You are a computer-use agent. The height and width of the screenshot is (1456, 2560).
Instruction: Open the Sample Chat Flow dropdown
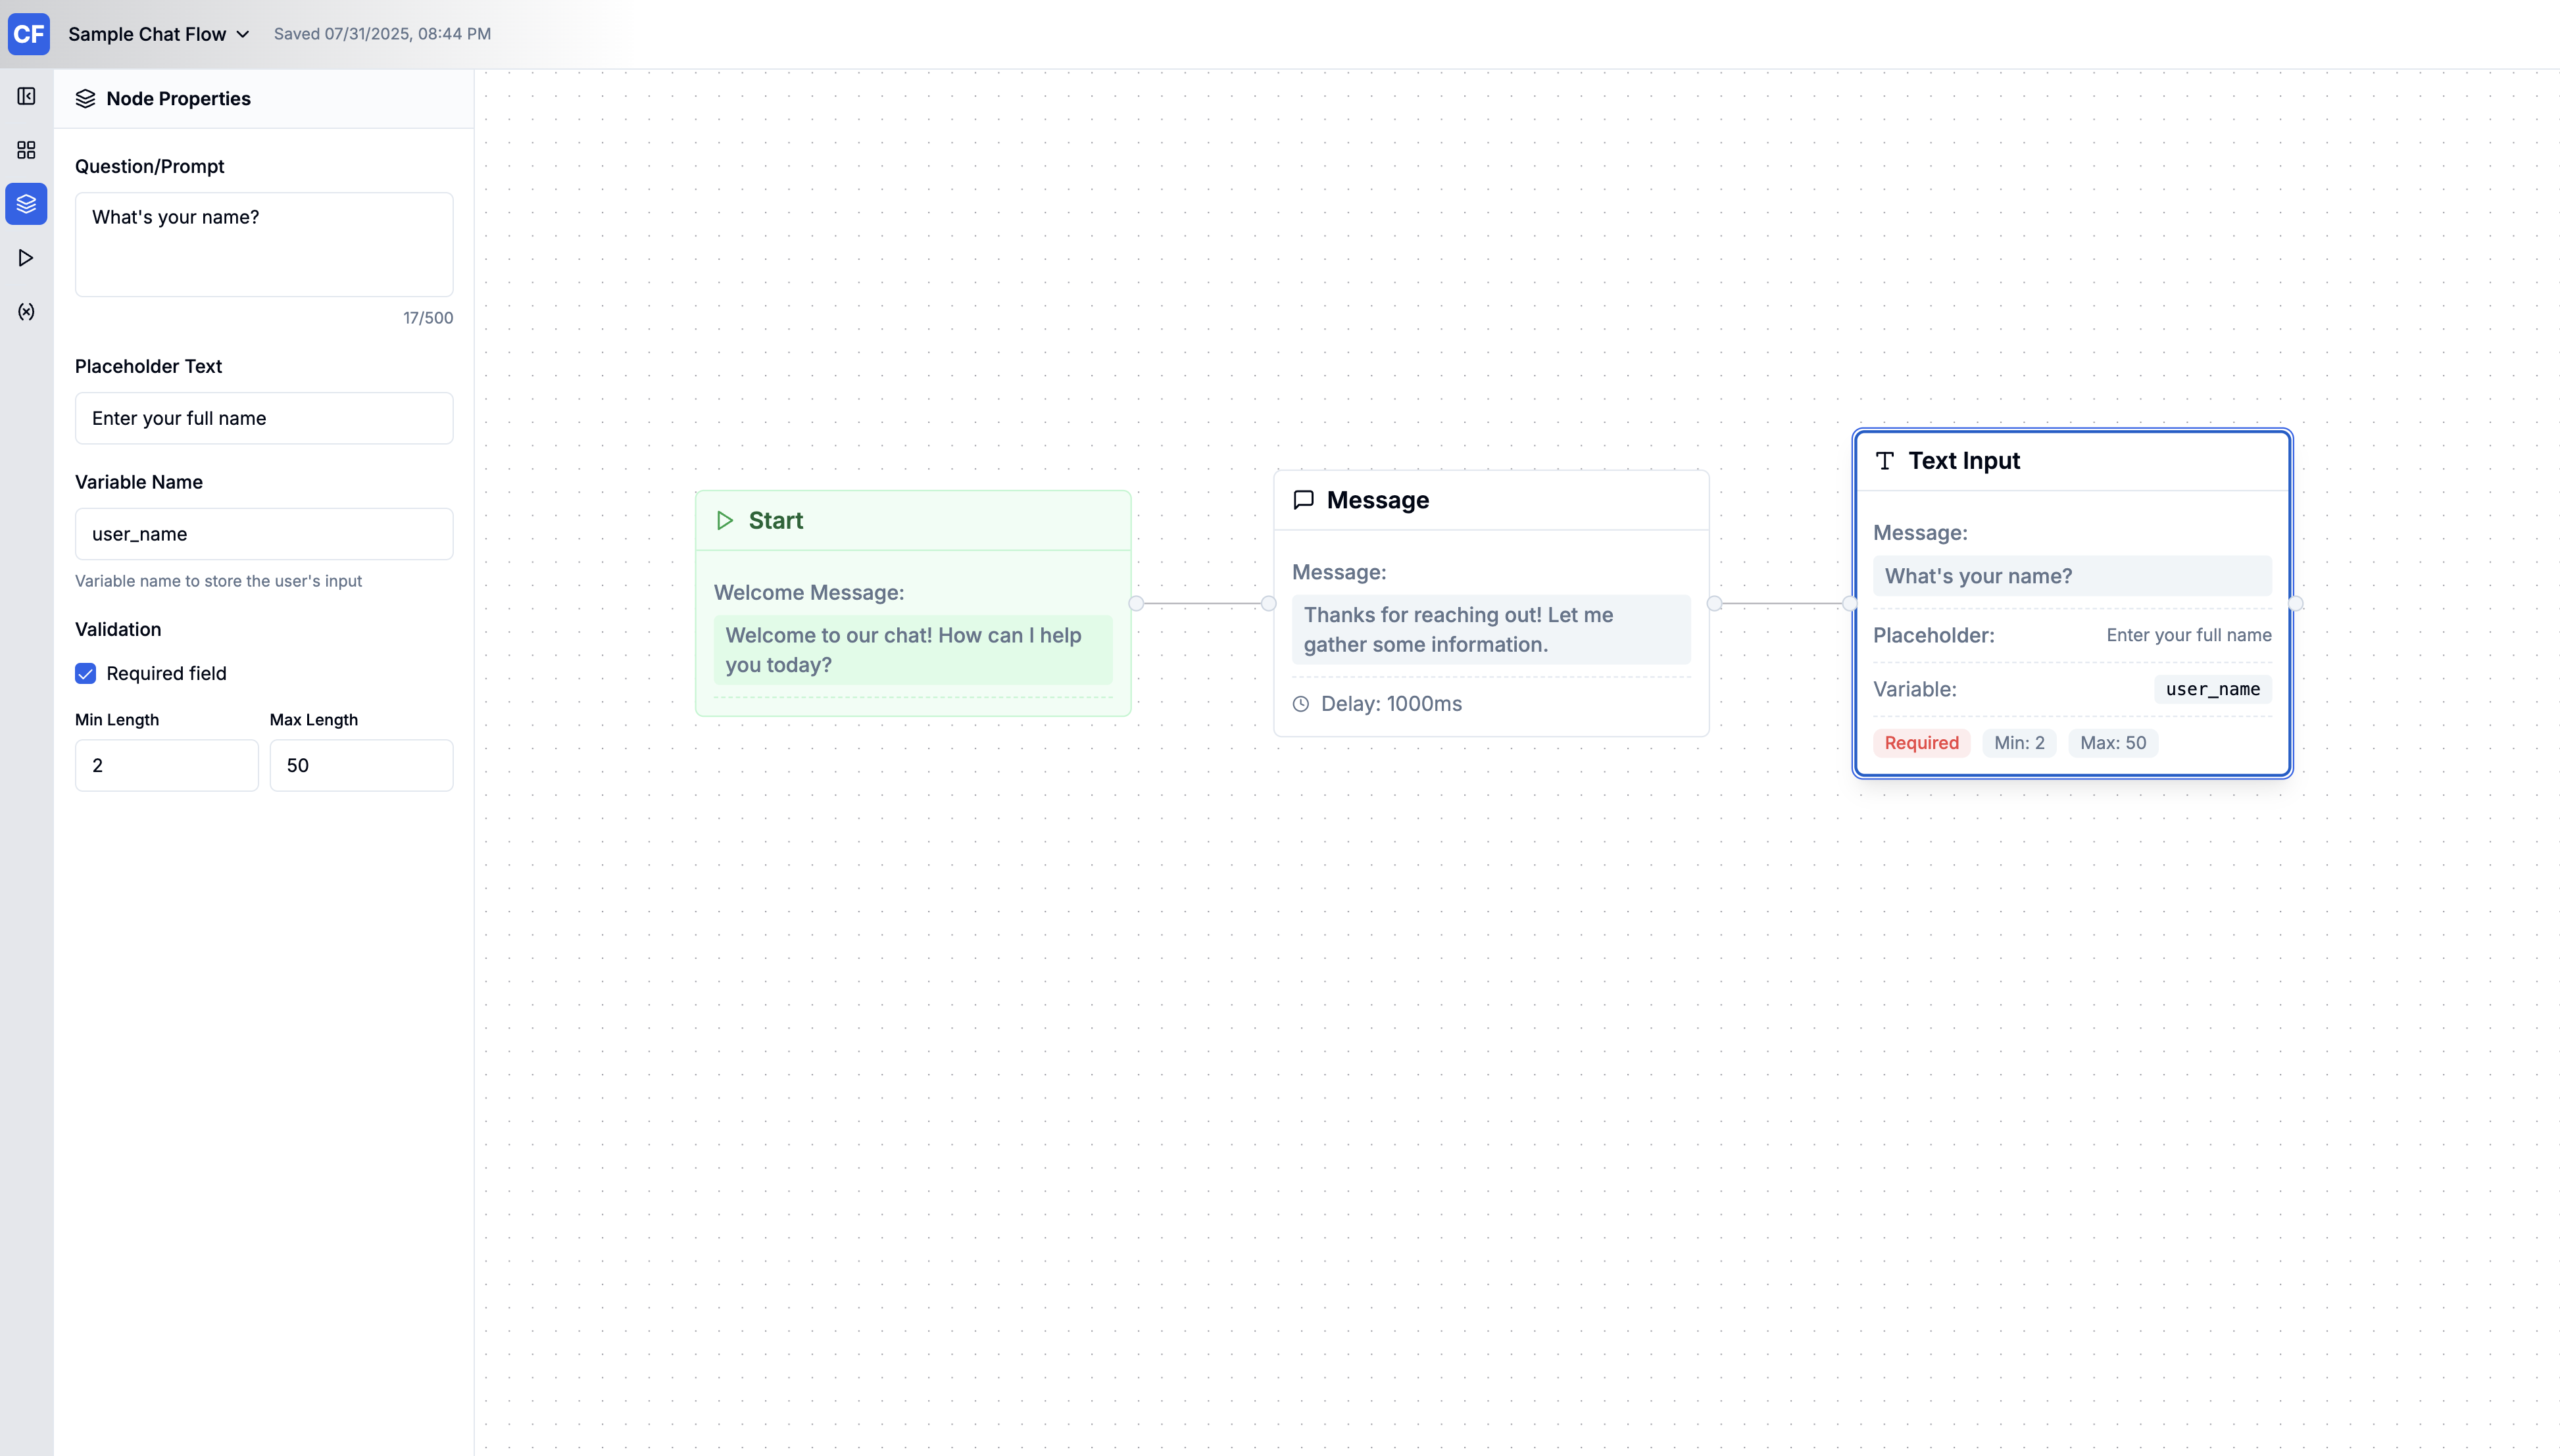pyautogui.click(x=242, y=33)
